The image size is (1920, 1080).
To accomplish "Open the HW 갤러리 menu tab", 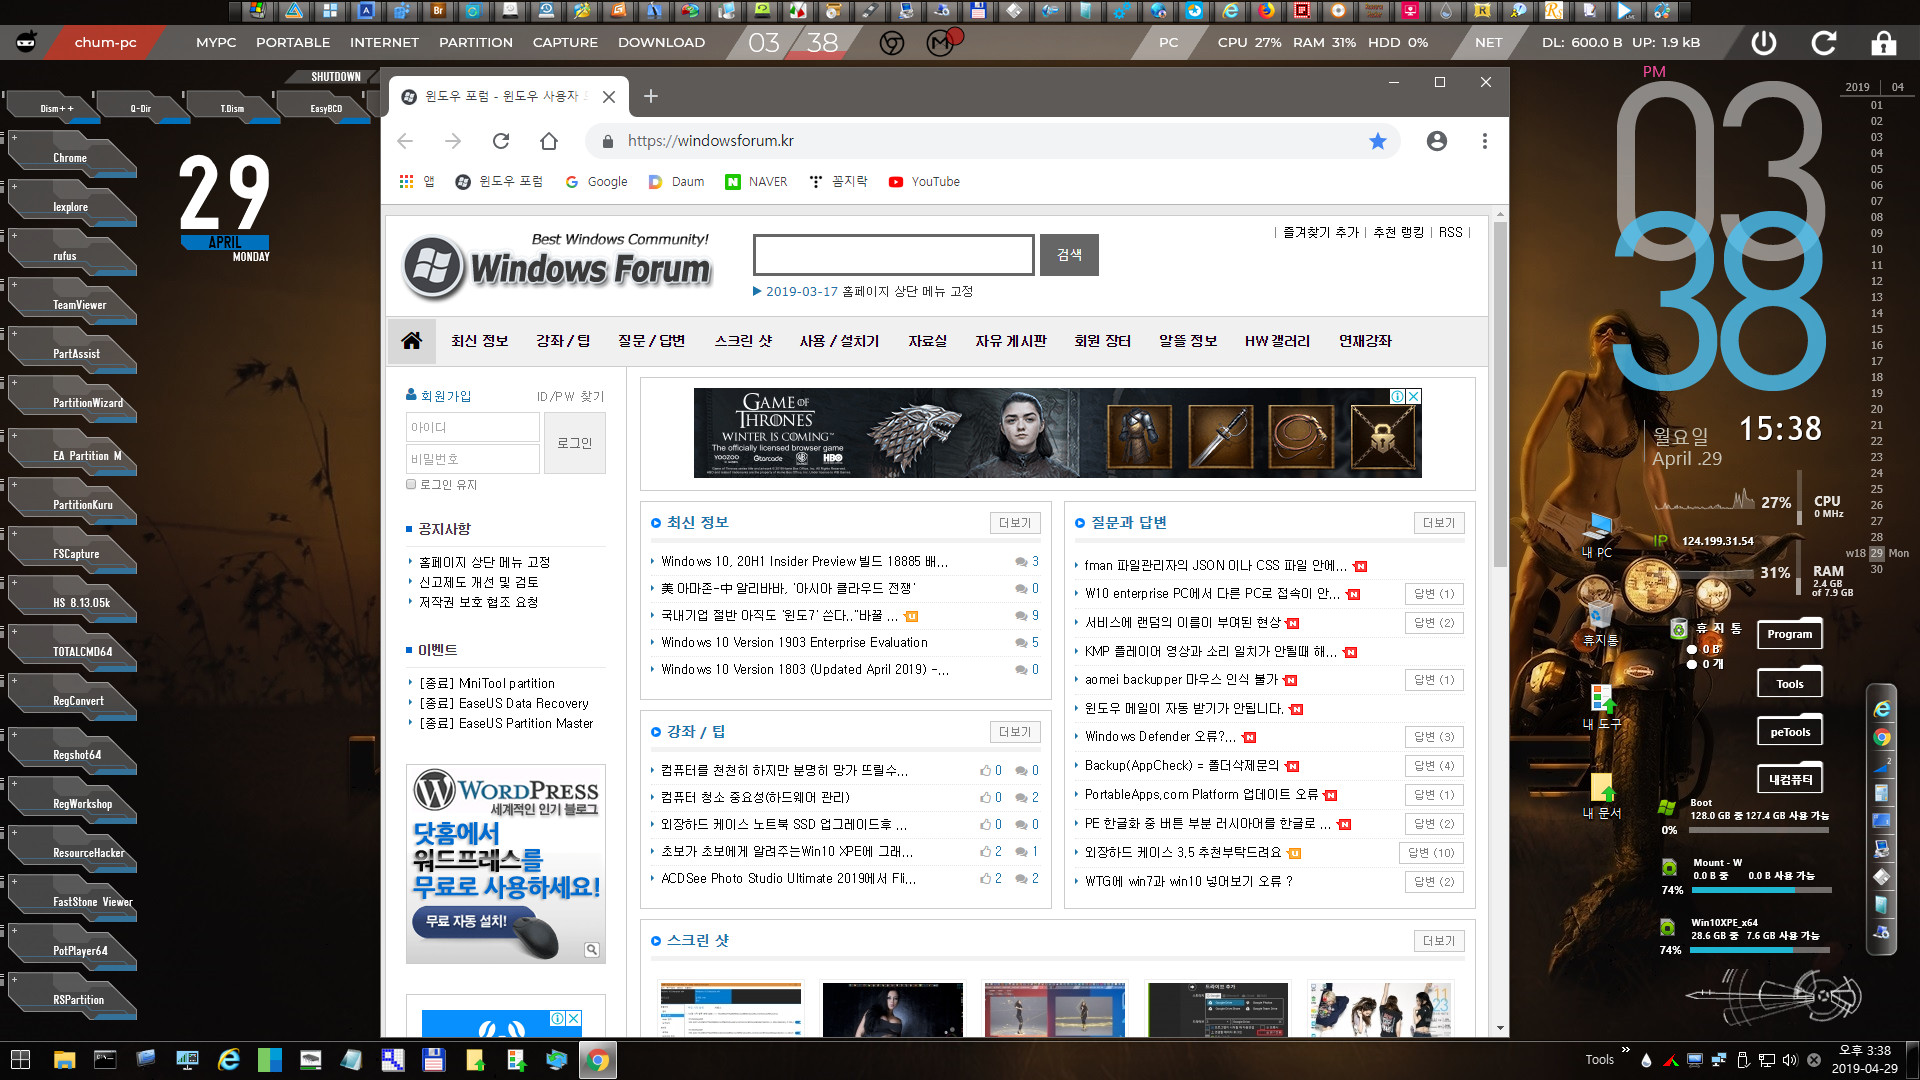I will point(1277,341).
